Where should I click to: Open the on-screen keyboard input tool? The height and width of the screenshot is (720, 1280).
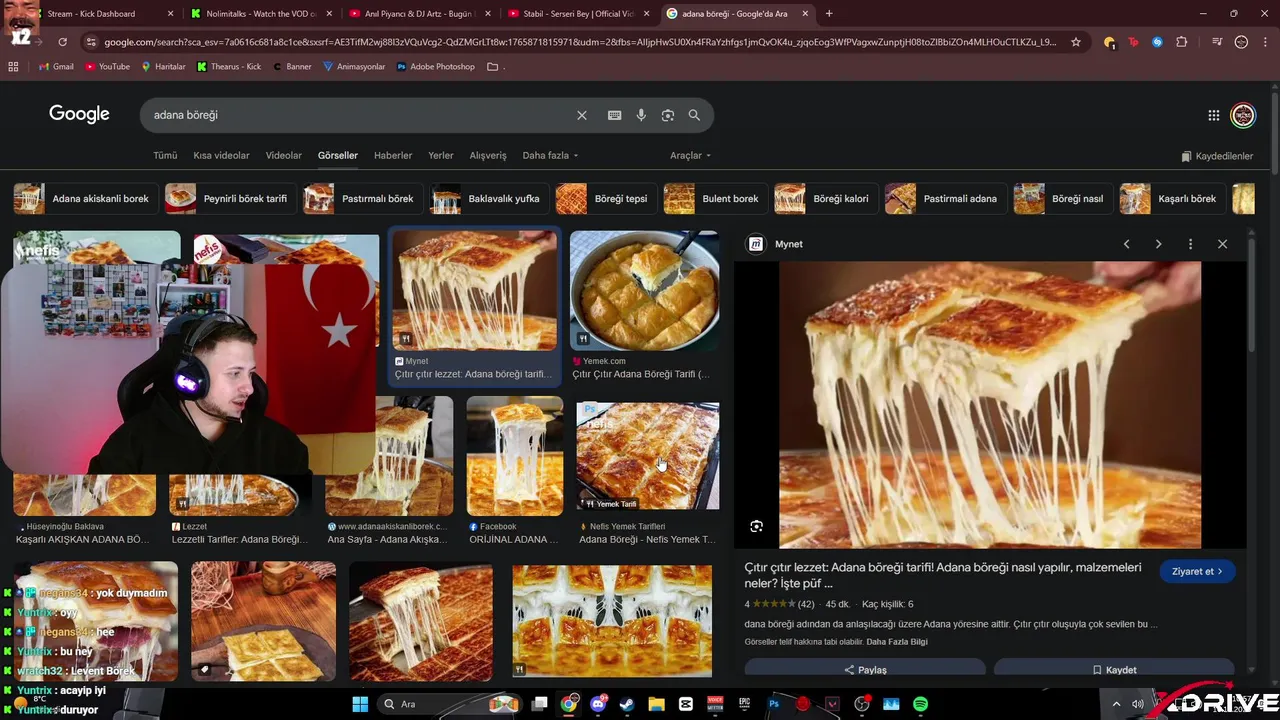[615, 115]
